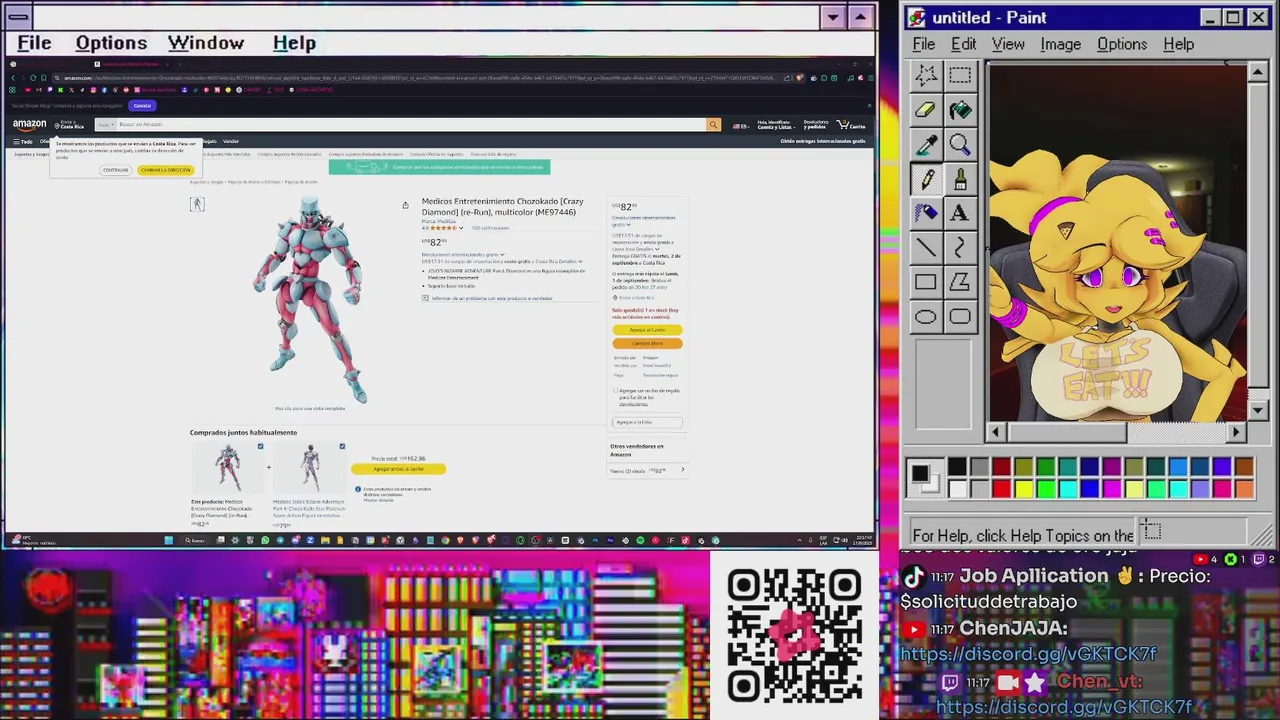Open the Window menu in the outer frame

click(x=206, y=43)
